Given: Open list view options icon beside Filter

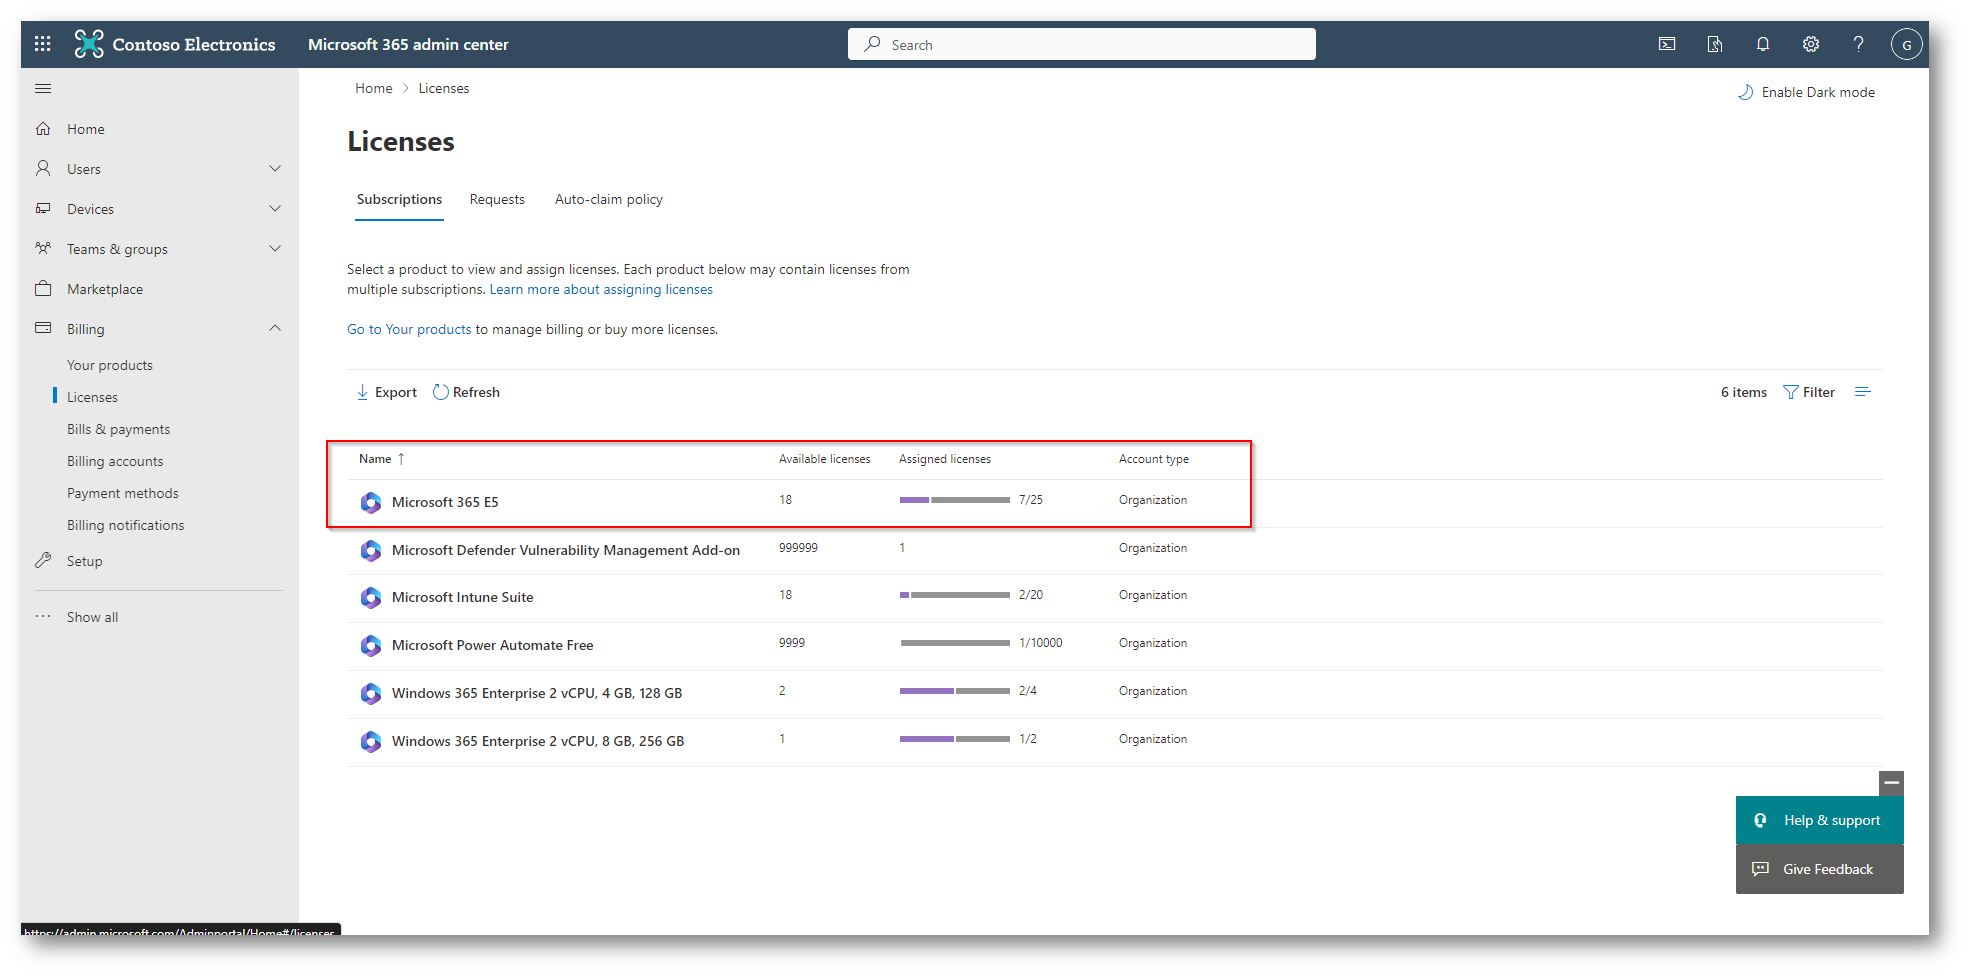Looking at the screenshot, I should [1862, 392].
